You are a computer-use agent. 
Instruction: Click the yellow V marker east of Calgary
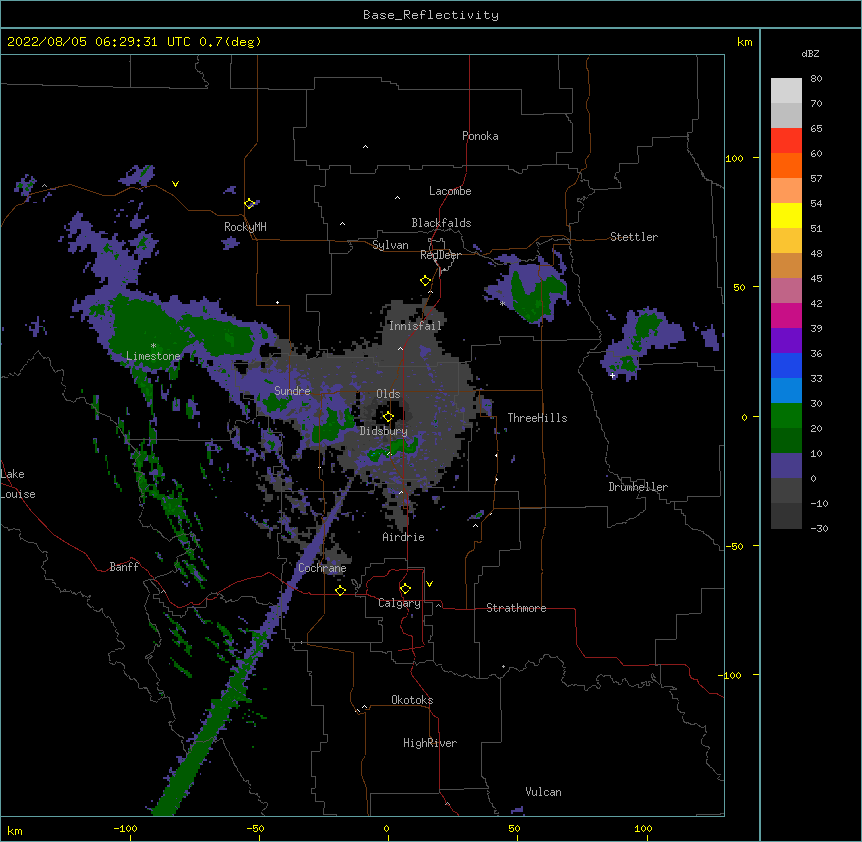429,584
